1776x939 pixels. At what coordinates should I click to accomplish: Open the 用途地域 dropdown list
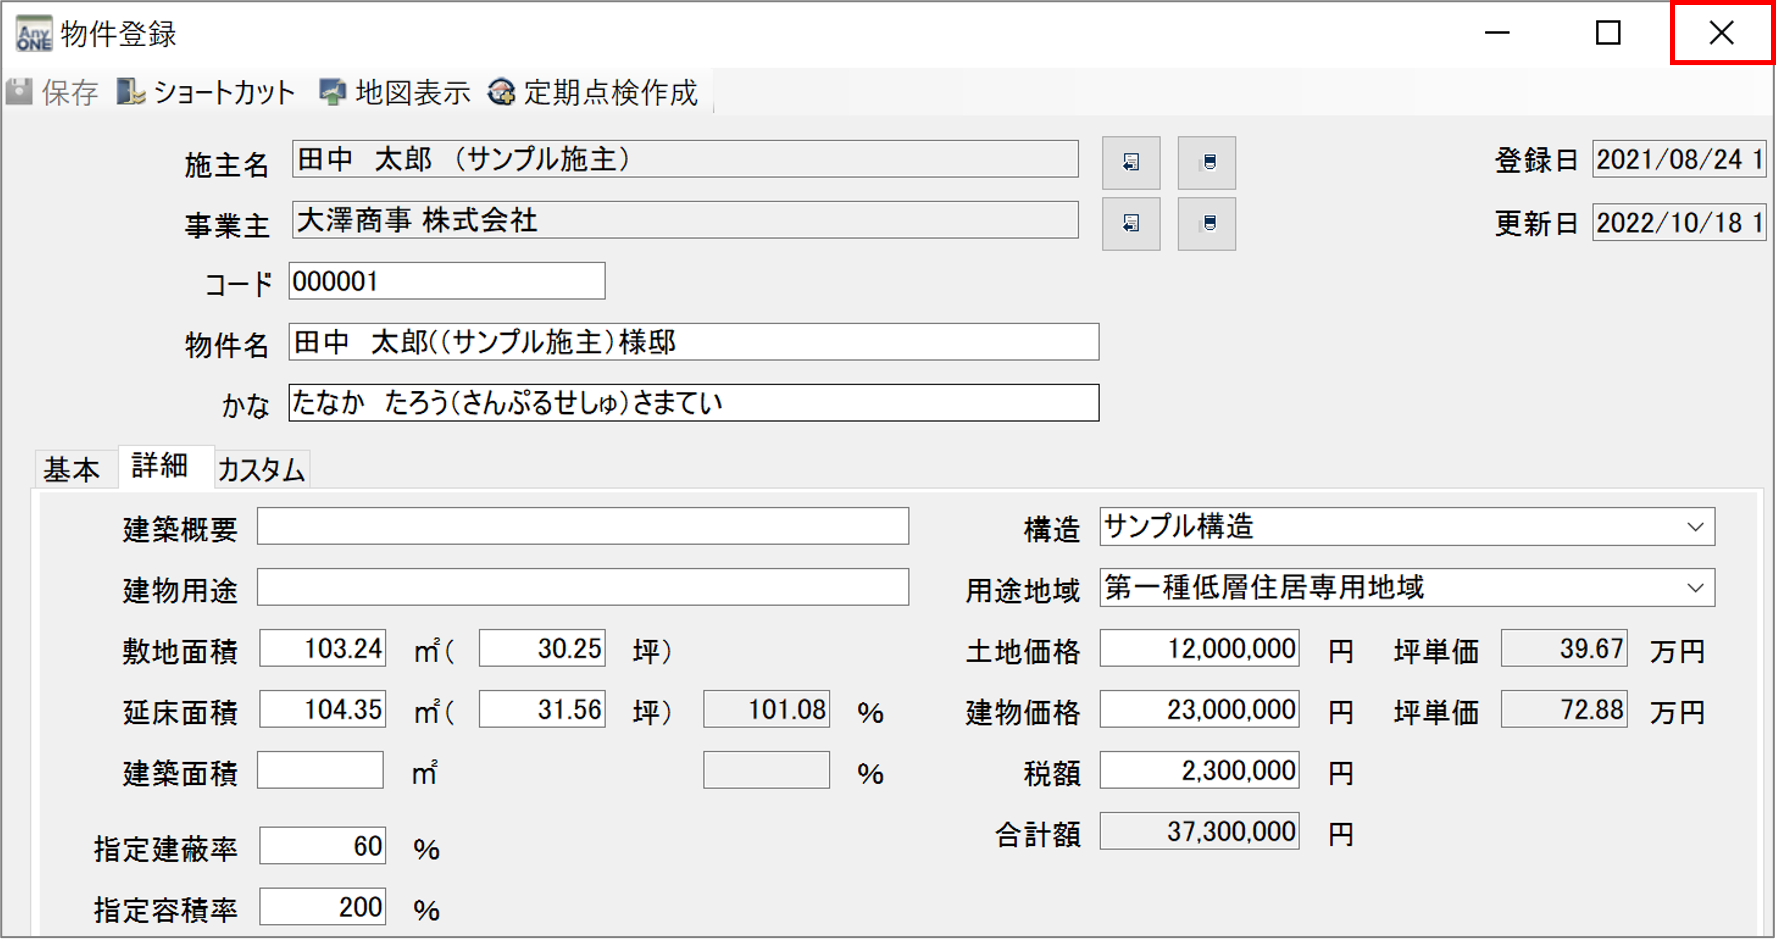[1694, 588]
